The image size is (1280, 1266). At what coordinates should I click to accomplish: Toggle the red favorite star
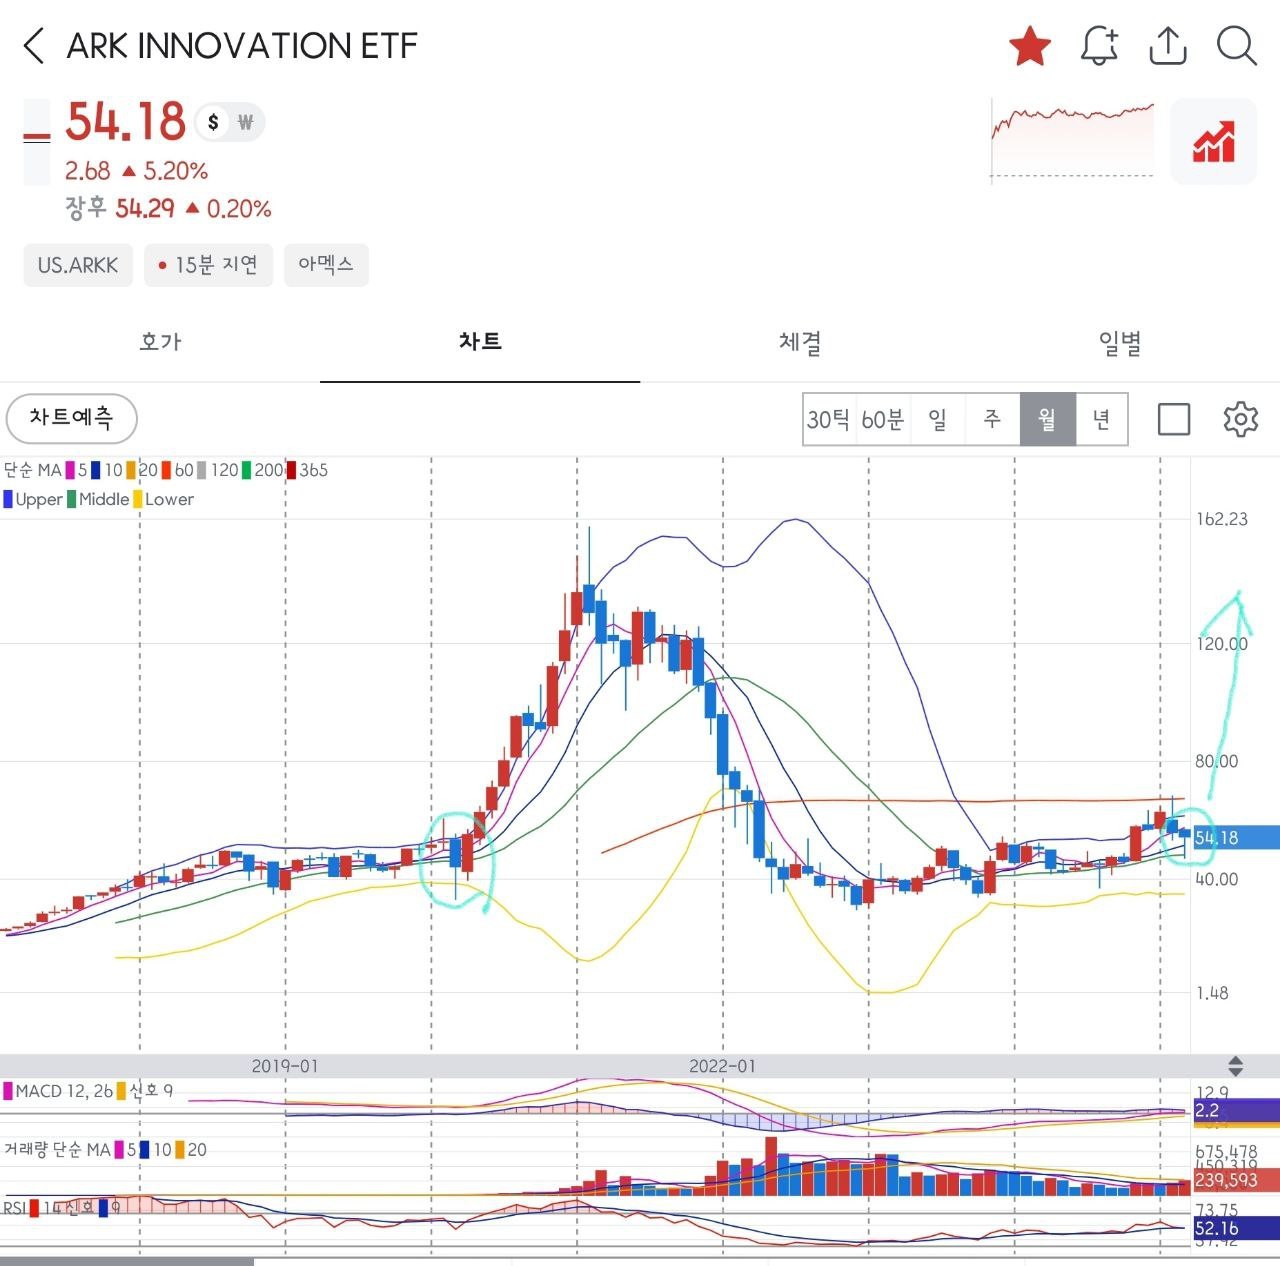[1030, 46]
